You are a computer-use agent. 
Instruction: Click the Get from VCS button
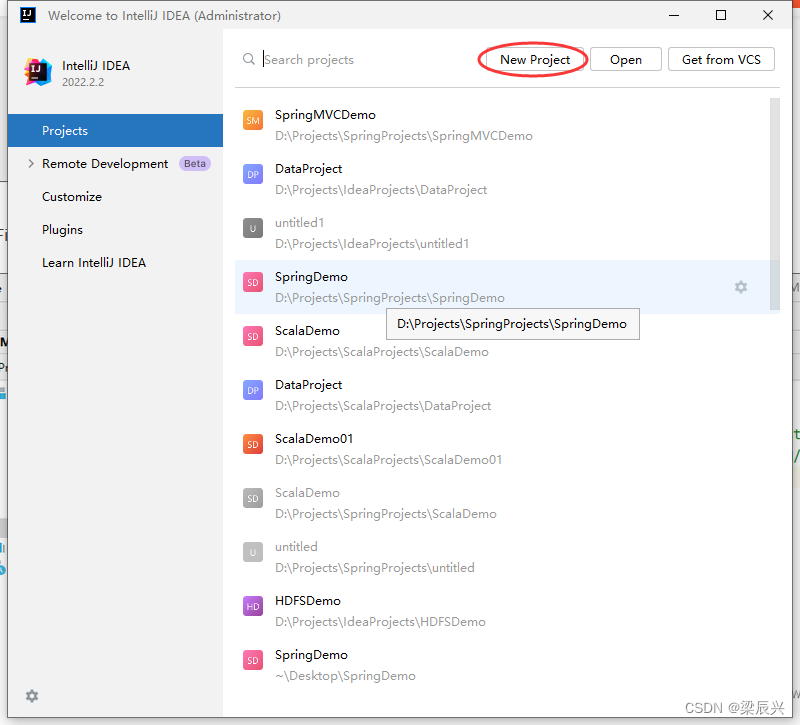[x=721, y=59]
